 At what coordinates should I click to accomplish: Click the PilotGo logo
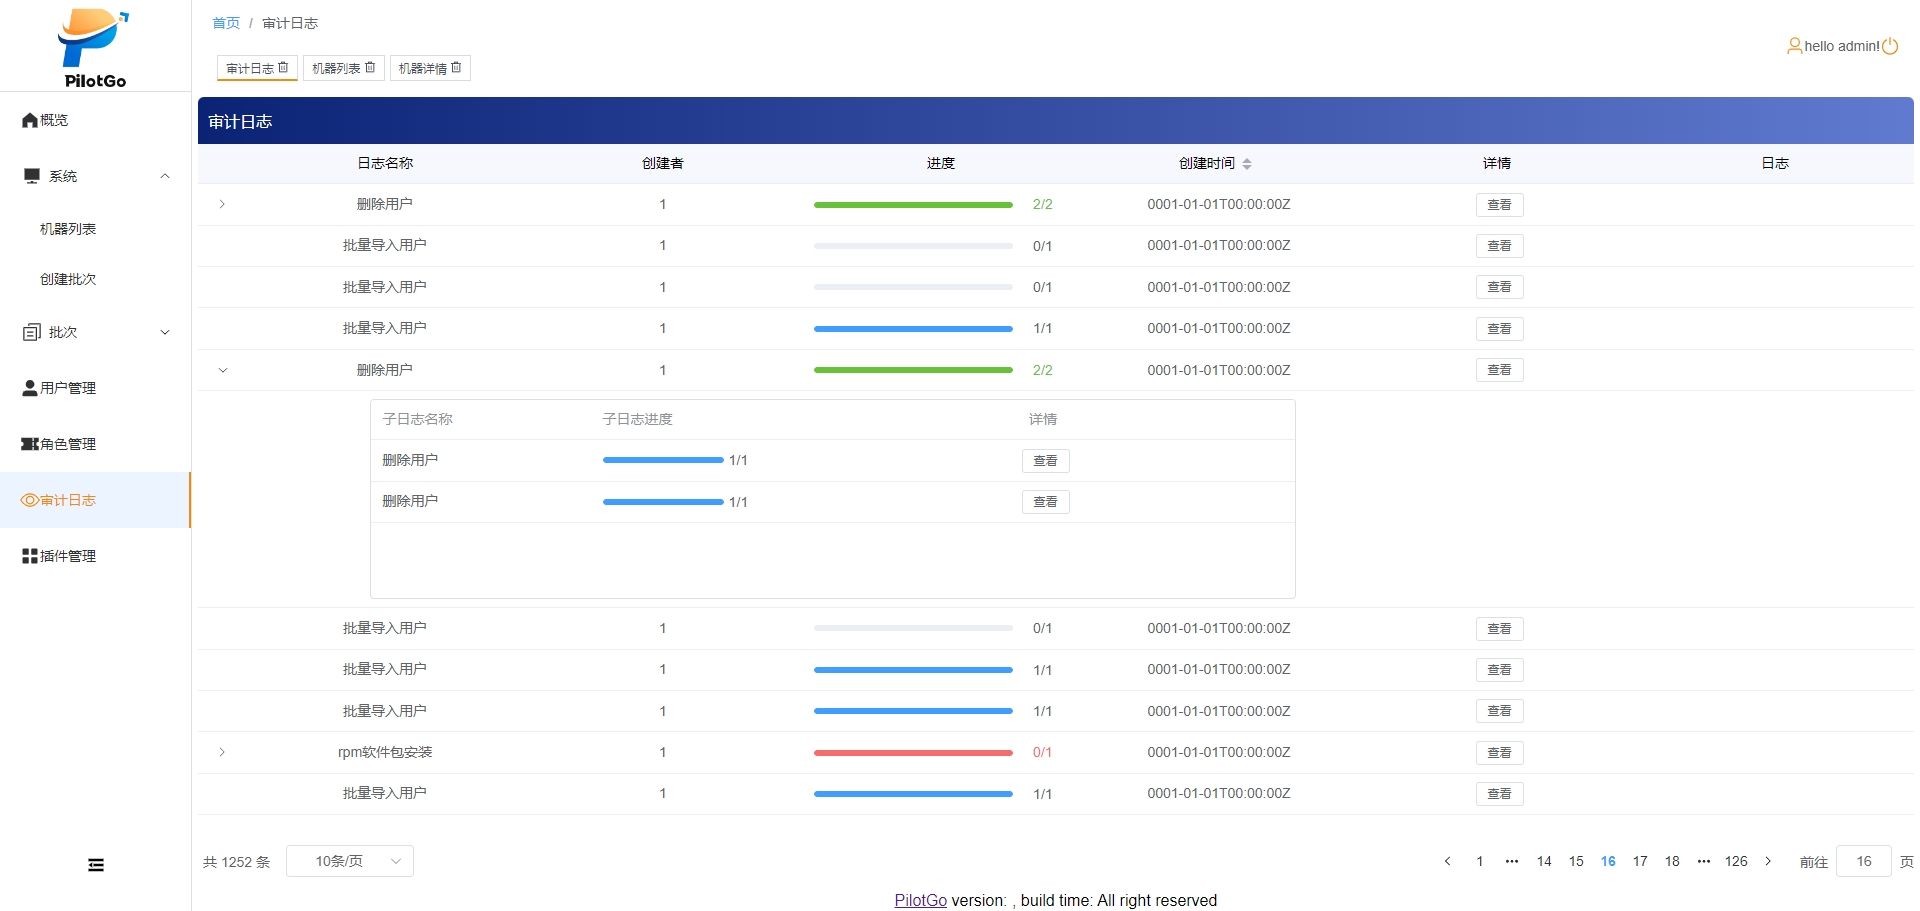[x=94, y=47]
